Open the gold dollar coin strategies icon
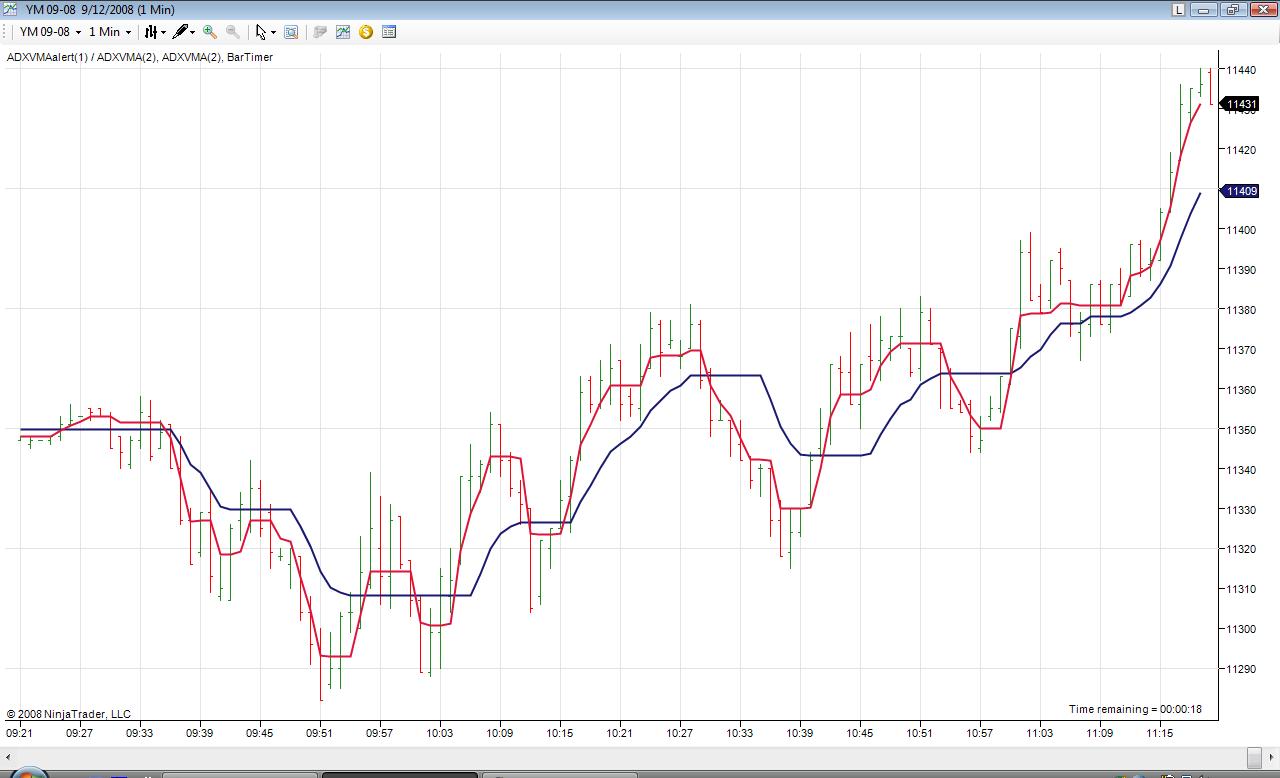 tap(366, 32)
